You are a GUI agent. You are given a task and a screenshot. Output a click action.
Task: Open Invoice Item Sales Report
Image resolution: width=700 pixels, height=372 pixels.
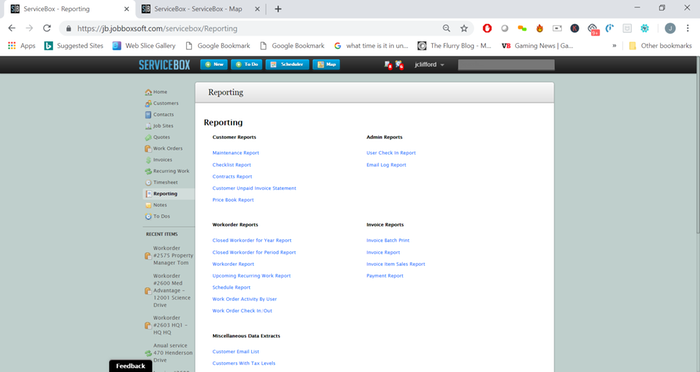[396, 264]
